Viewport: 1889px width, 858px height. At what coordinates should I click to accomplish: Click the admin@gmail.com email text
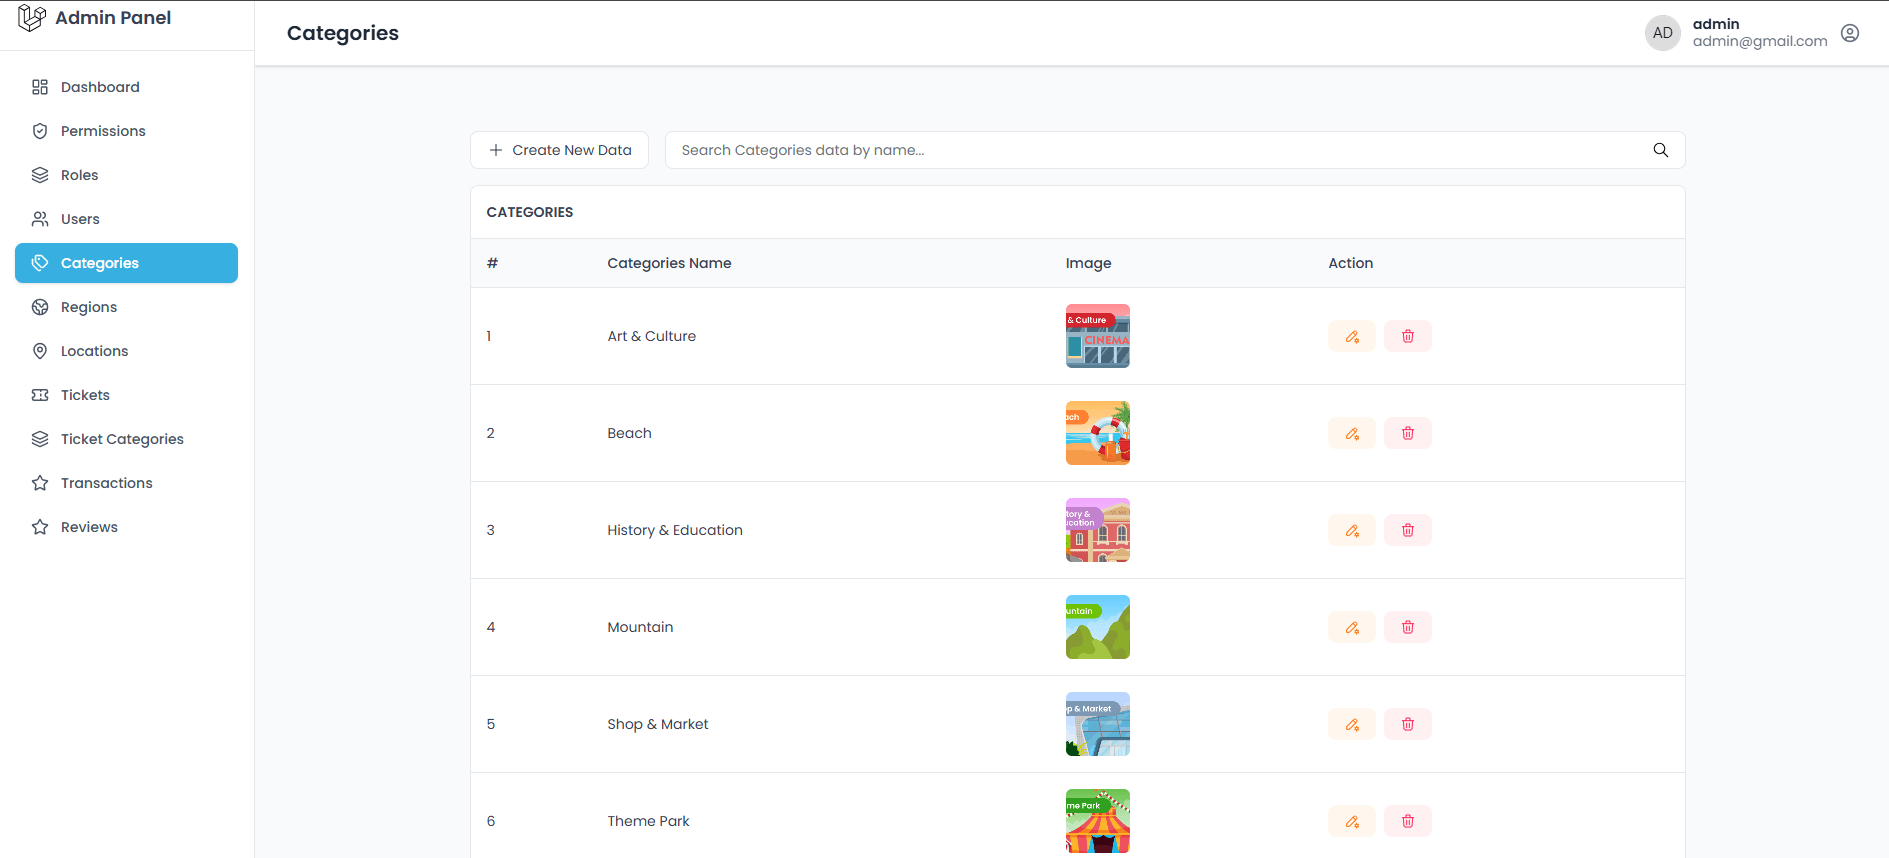(1760, 41)
